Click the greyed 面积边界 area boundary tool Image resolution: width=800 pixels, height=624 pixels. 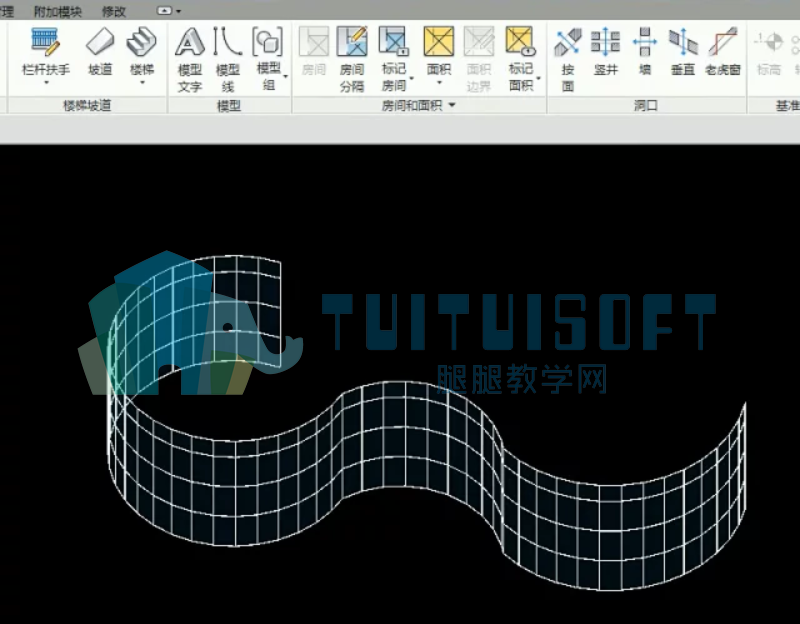[x=479, y=59]
